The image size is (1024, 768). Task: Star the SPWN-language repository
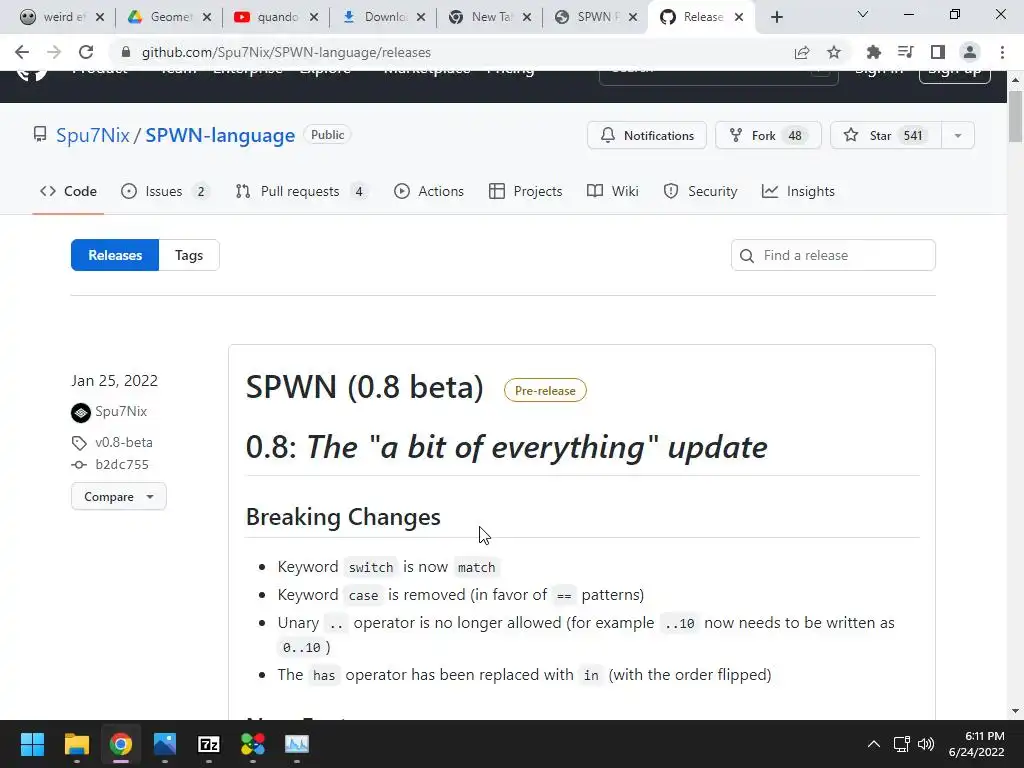(886, 135)
